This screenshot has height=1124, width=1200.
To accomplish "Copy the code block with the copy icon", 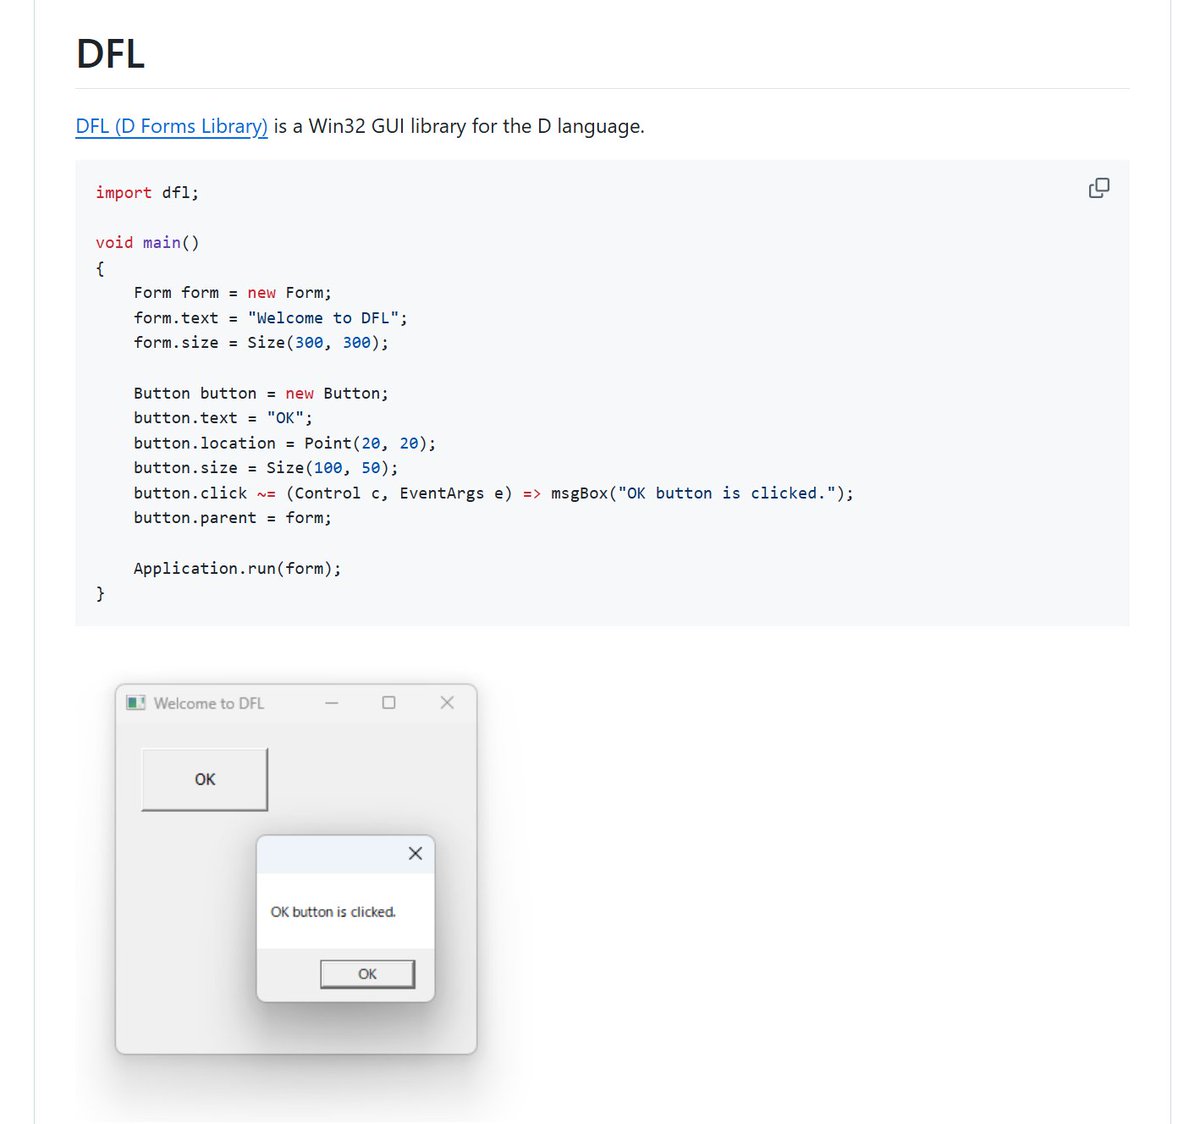I will (x=1099, y=188).
